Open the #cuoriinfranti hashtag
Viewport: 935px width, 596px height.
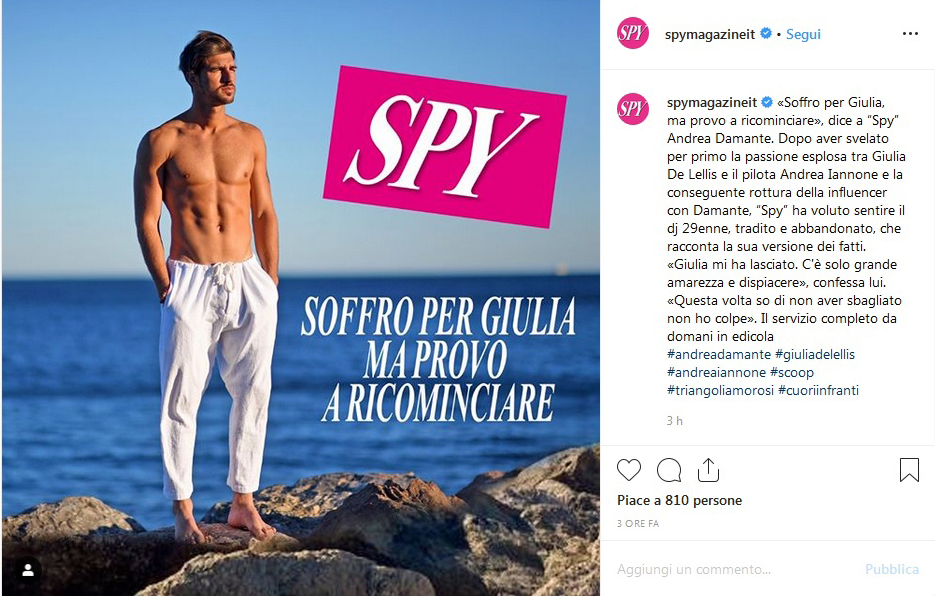819,390
